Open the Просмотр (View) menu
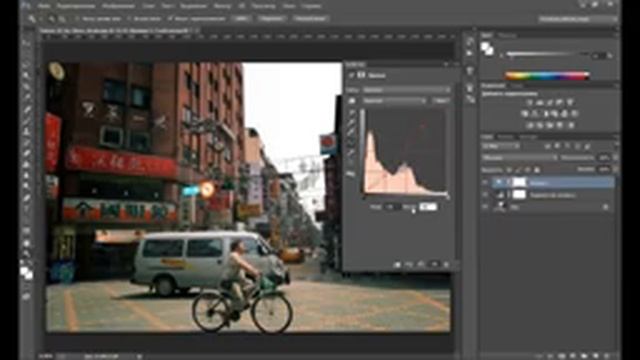Screen dimensions: 640x360 tap(263, 6)
